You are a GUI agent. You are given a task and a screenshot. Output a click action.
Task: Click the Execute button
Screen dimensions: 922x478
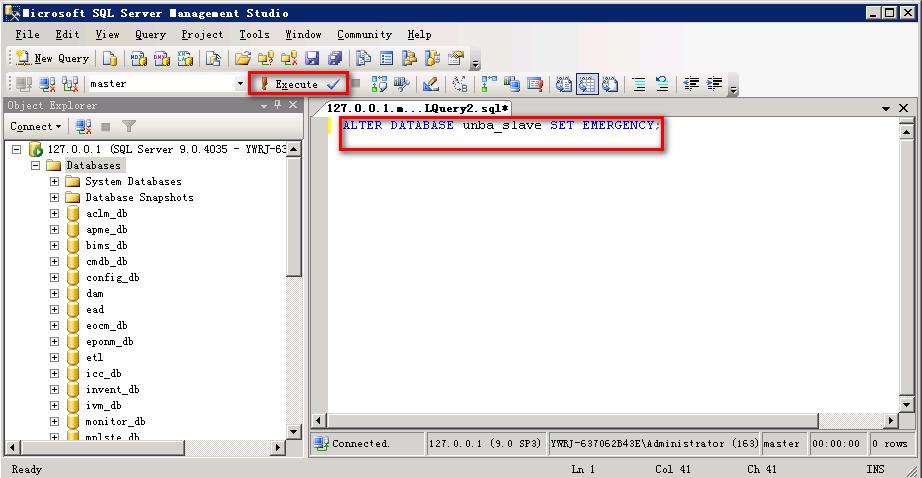click(289, 84)
